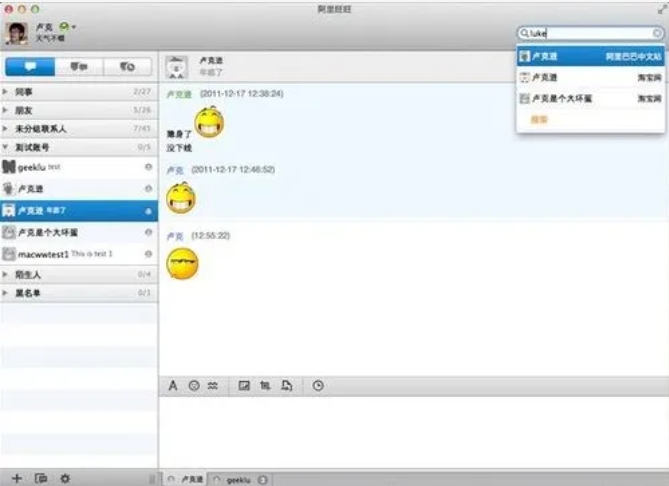Open the online status dropdown next to name
The image size is (669, 486).
(67, 27)
